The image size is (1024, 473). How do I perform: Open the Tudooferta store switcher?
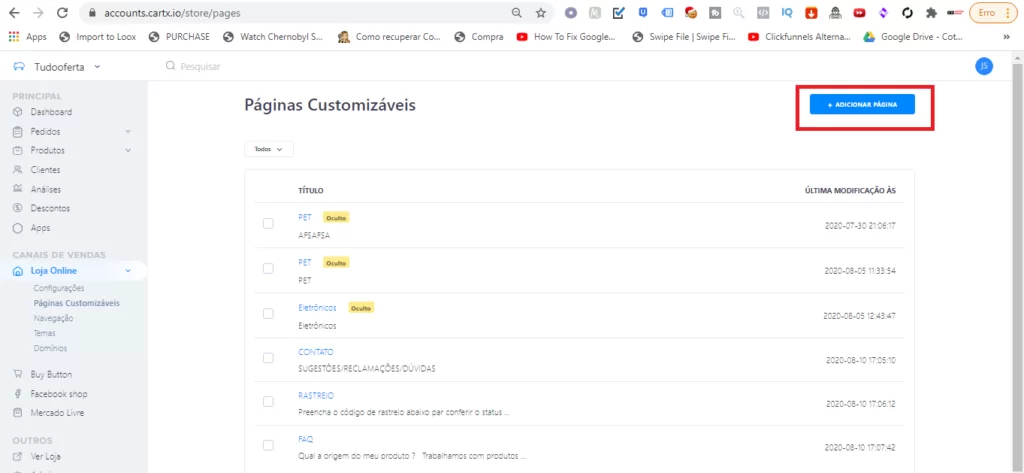pyautogui.click(x=62, y=66)
